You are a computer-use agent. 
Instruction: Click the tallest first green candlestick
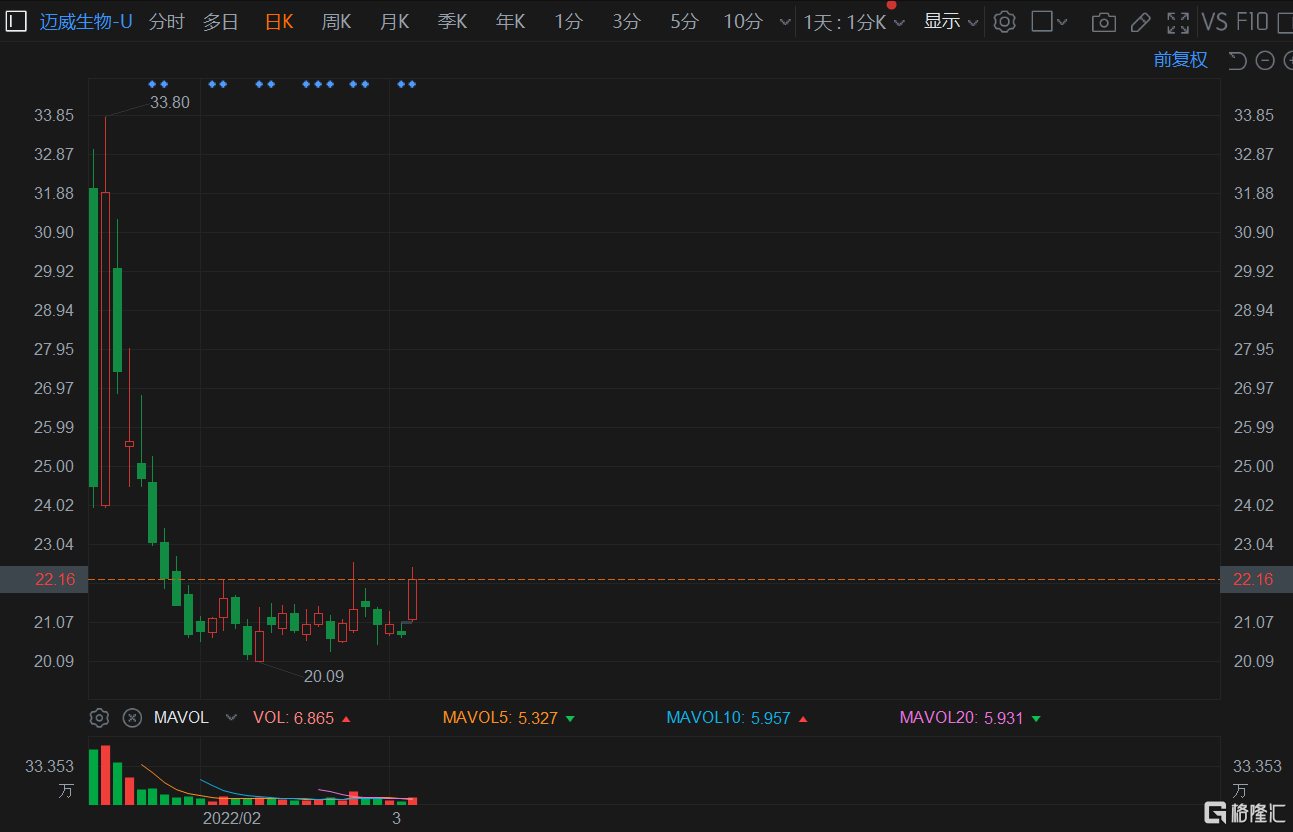(x=94, y=337)
